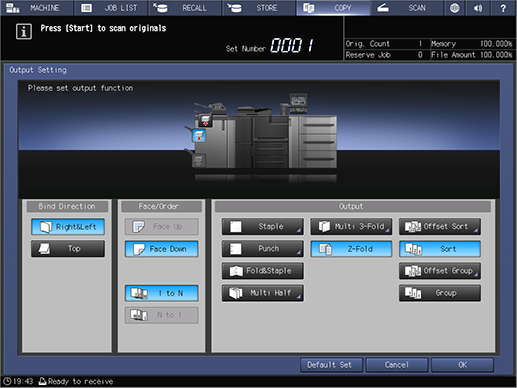
Task: Enable Fold&Staple output
Action: (x=263, y=271)
